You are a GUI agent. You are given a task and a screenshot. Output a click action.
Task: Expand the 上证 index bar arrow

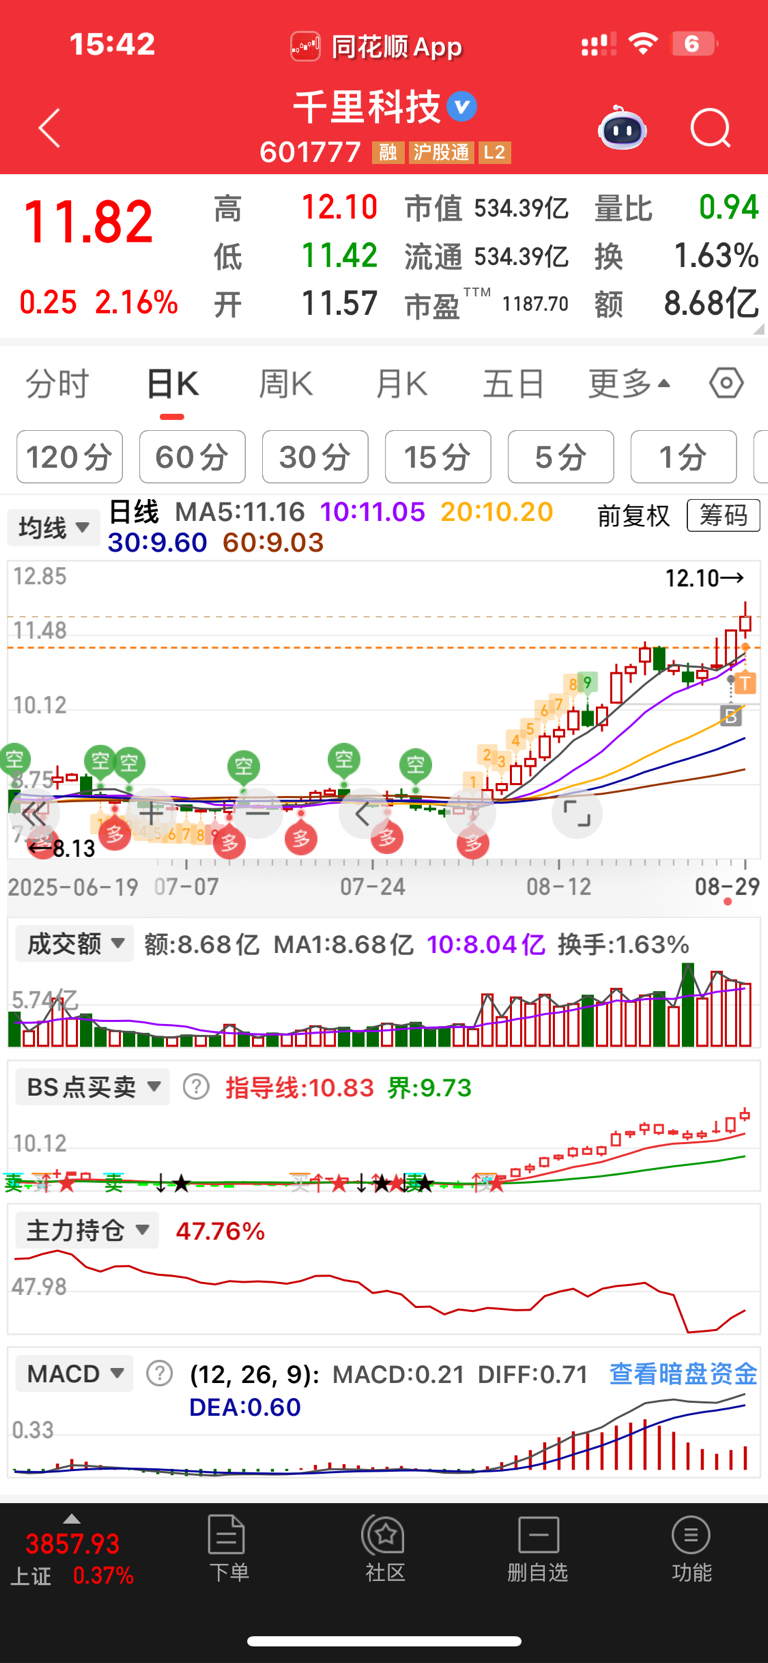[71, 1518]
